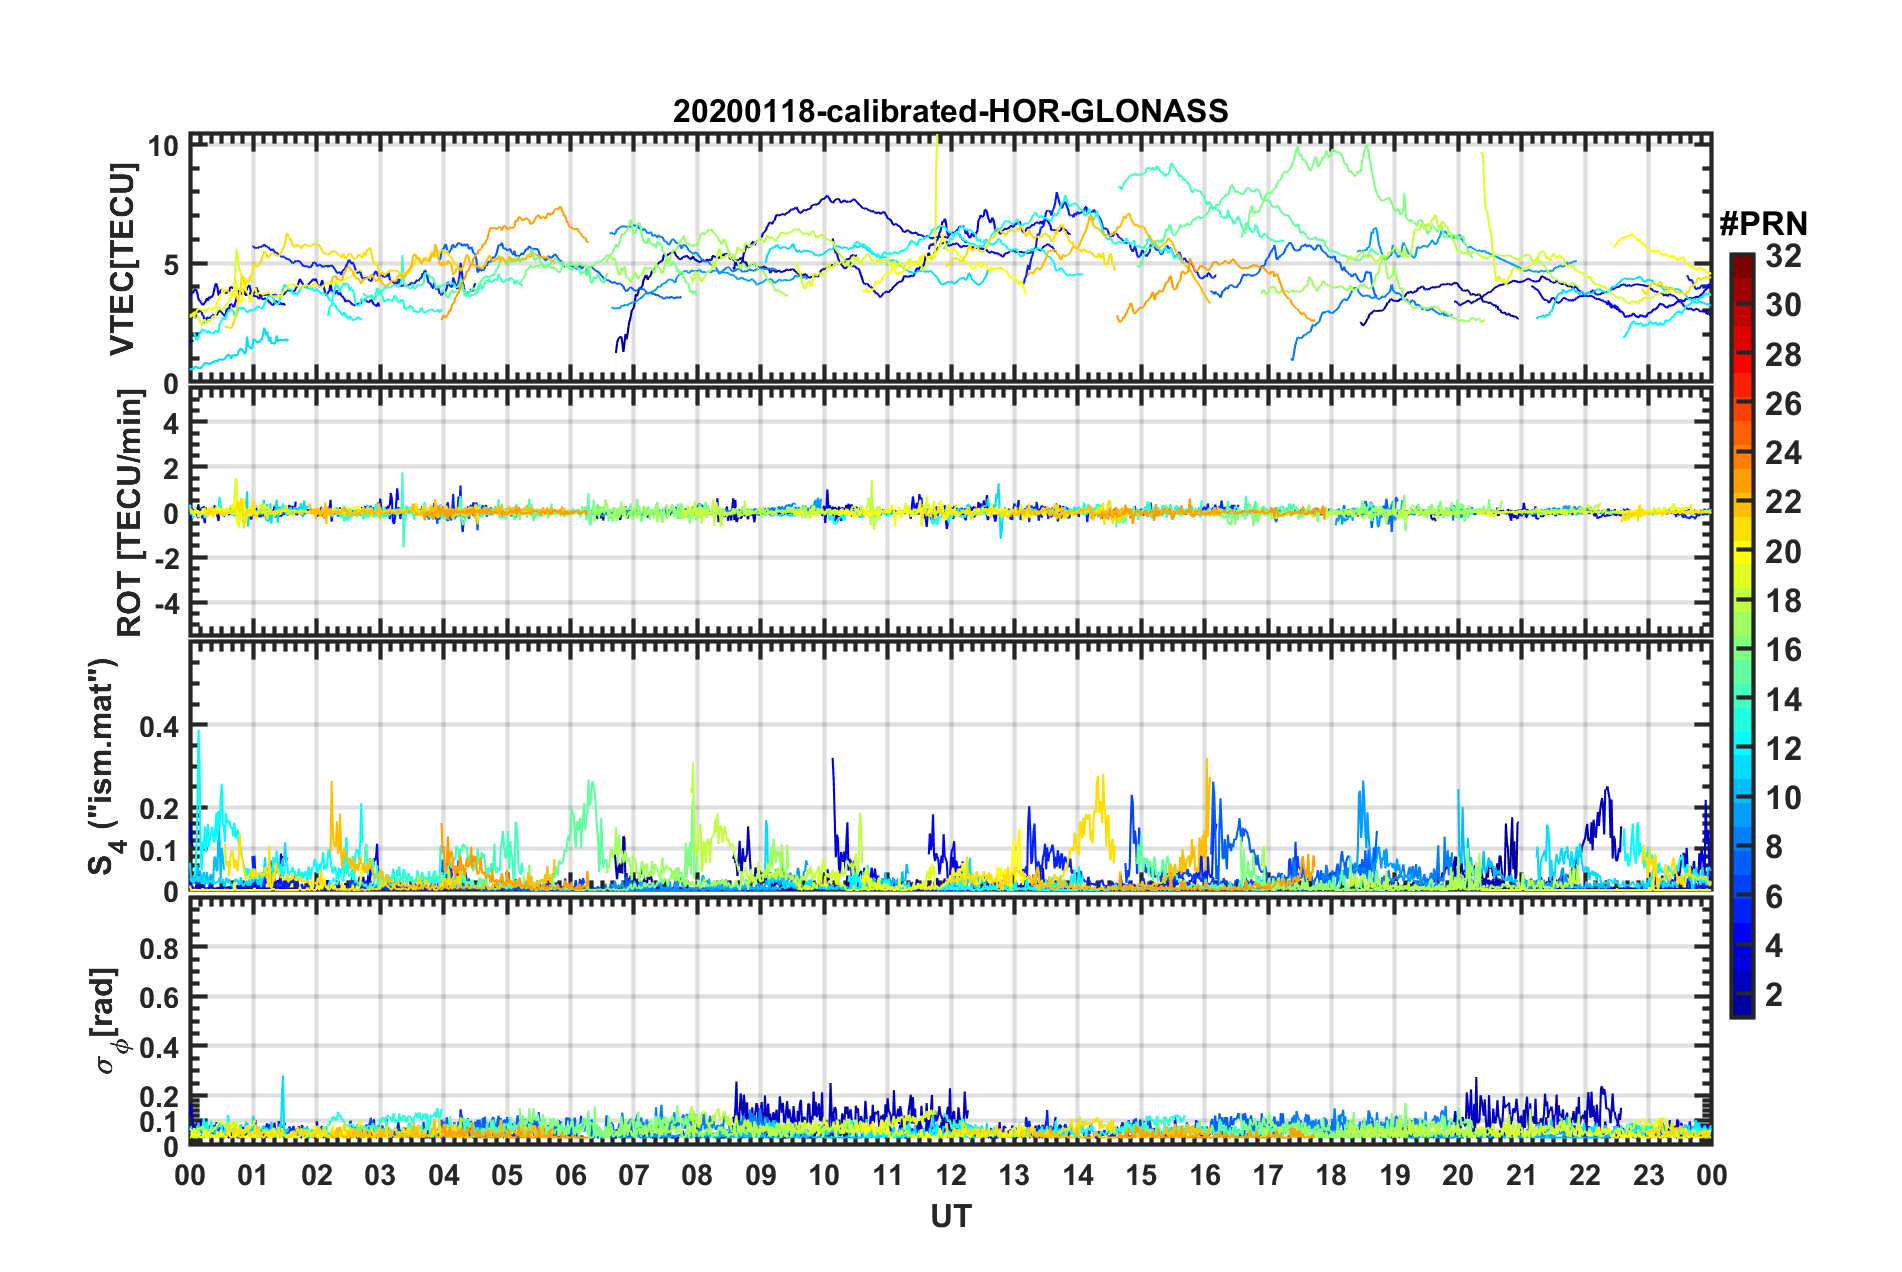
Task: Click x-axis hour tick 01
Action: [253, 1175]
